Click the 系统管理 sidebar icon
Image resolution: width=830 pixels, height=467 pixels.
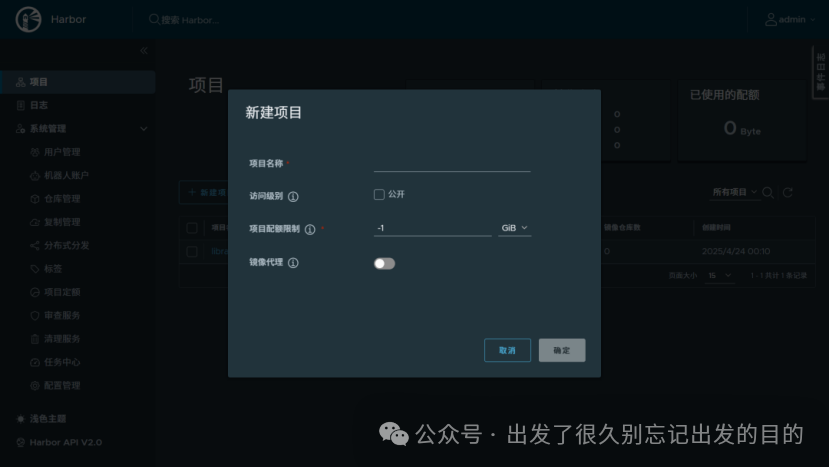[21, 129]
